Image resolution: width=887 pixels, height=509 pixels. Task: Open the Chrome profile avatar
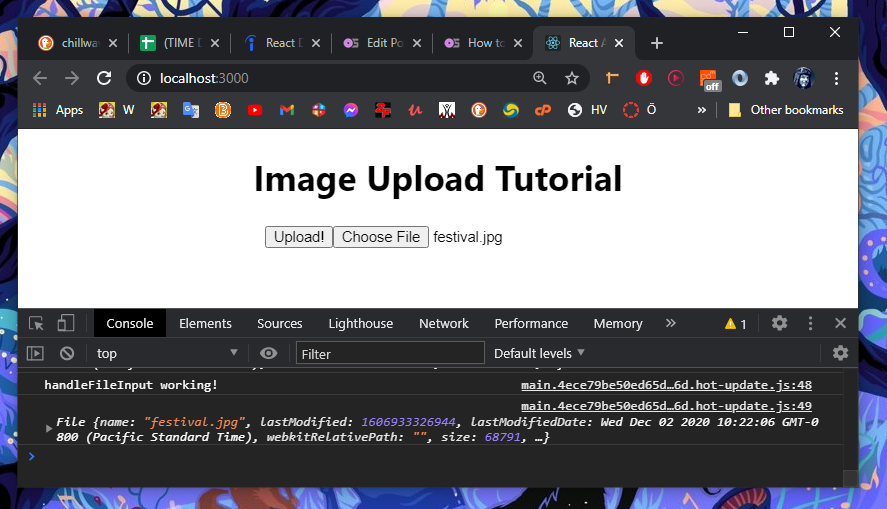click(x=804, y=78)
